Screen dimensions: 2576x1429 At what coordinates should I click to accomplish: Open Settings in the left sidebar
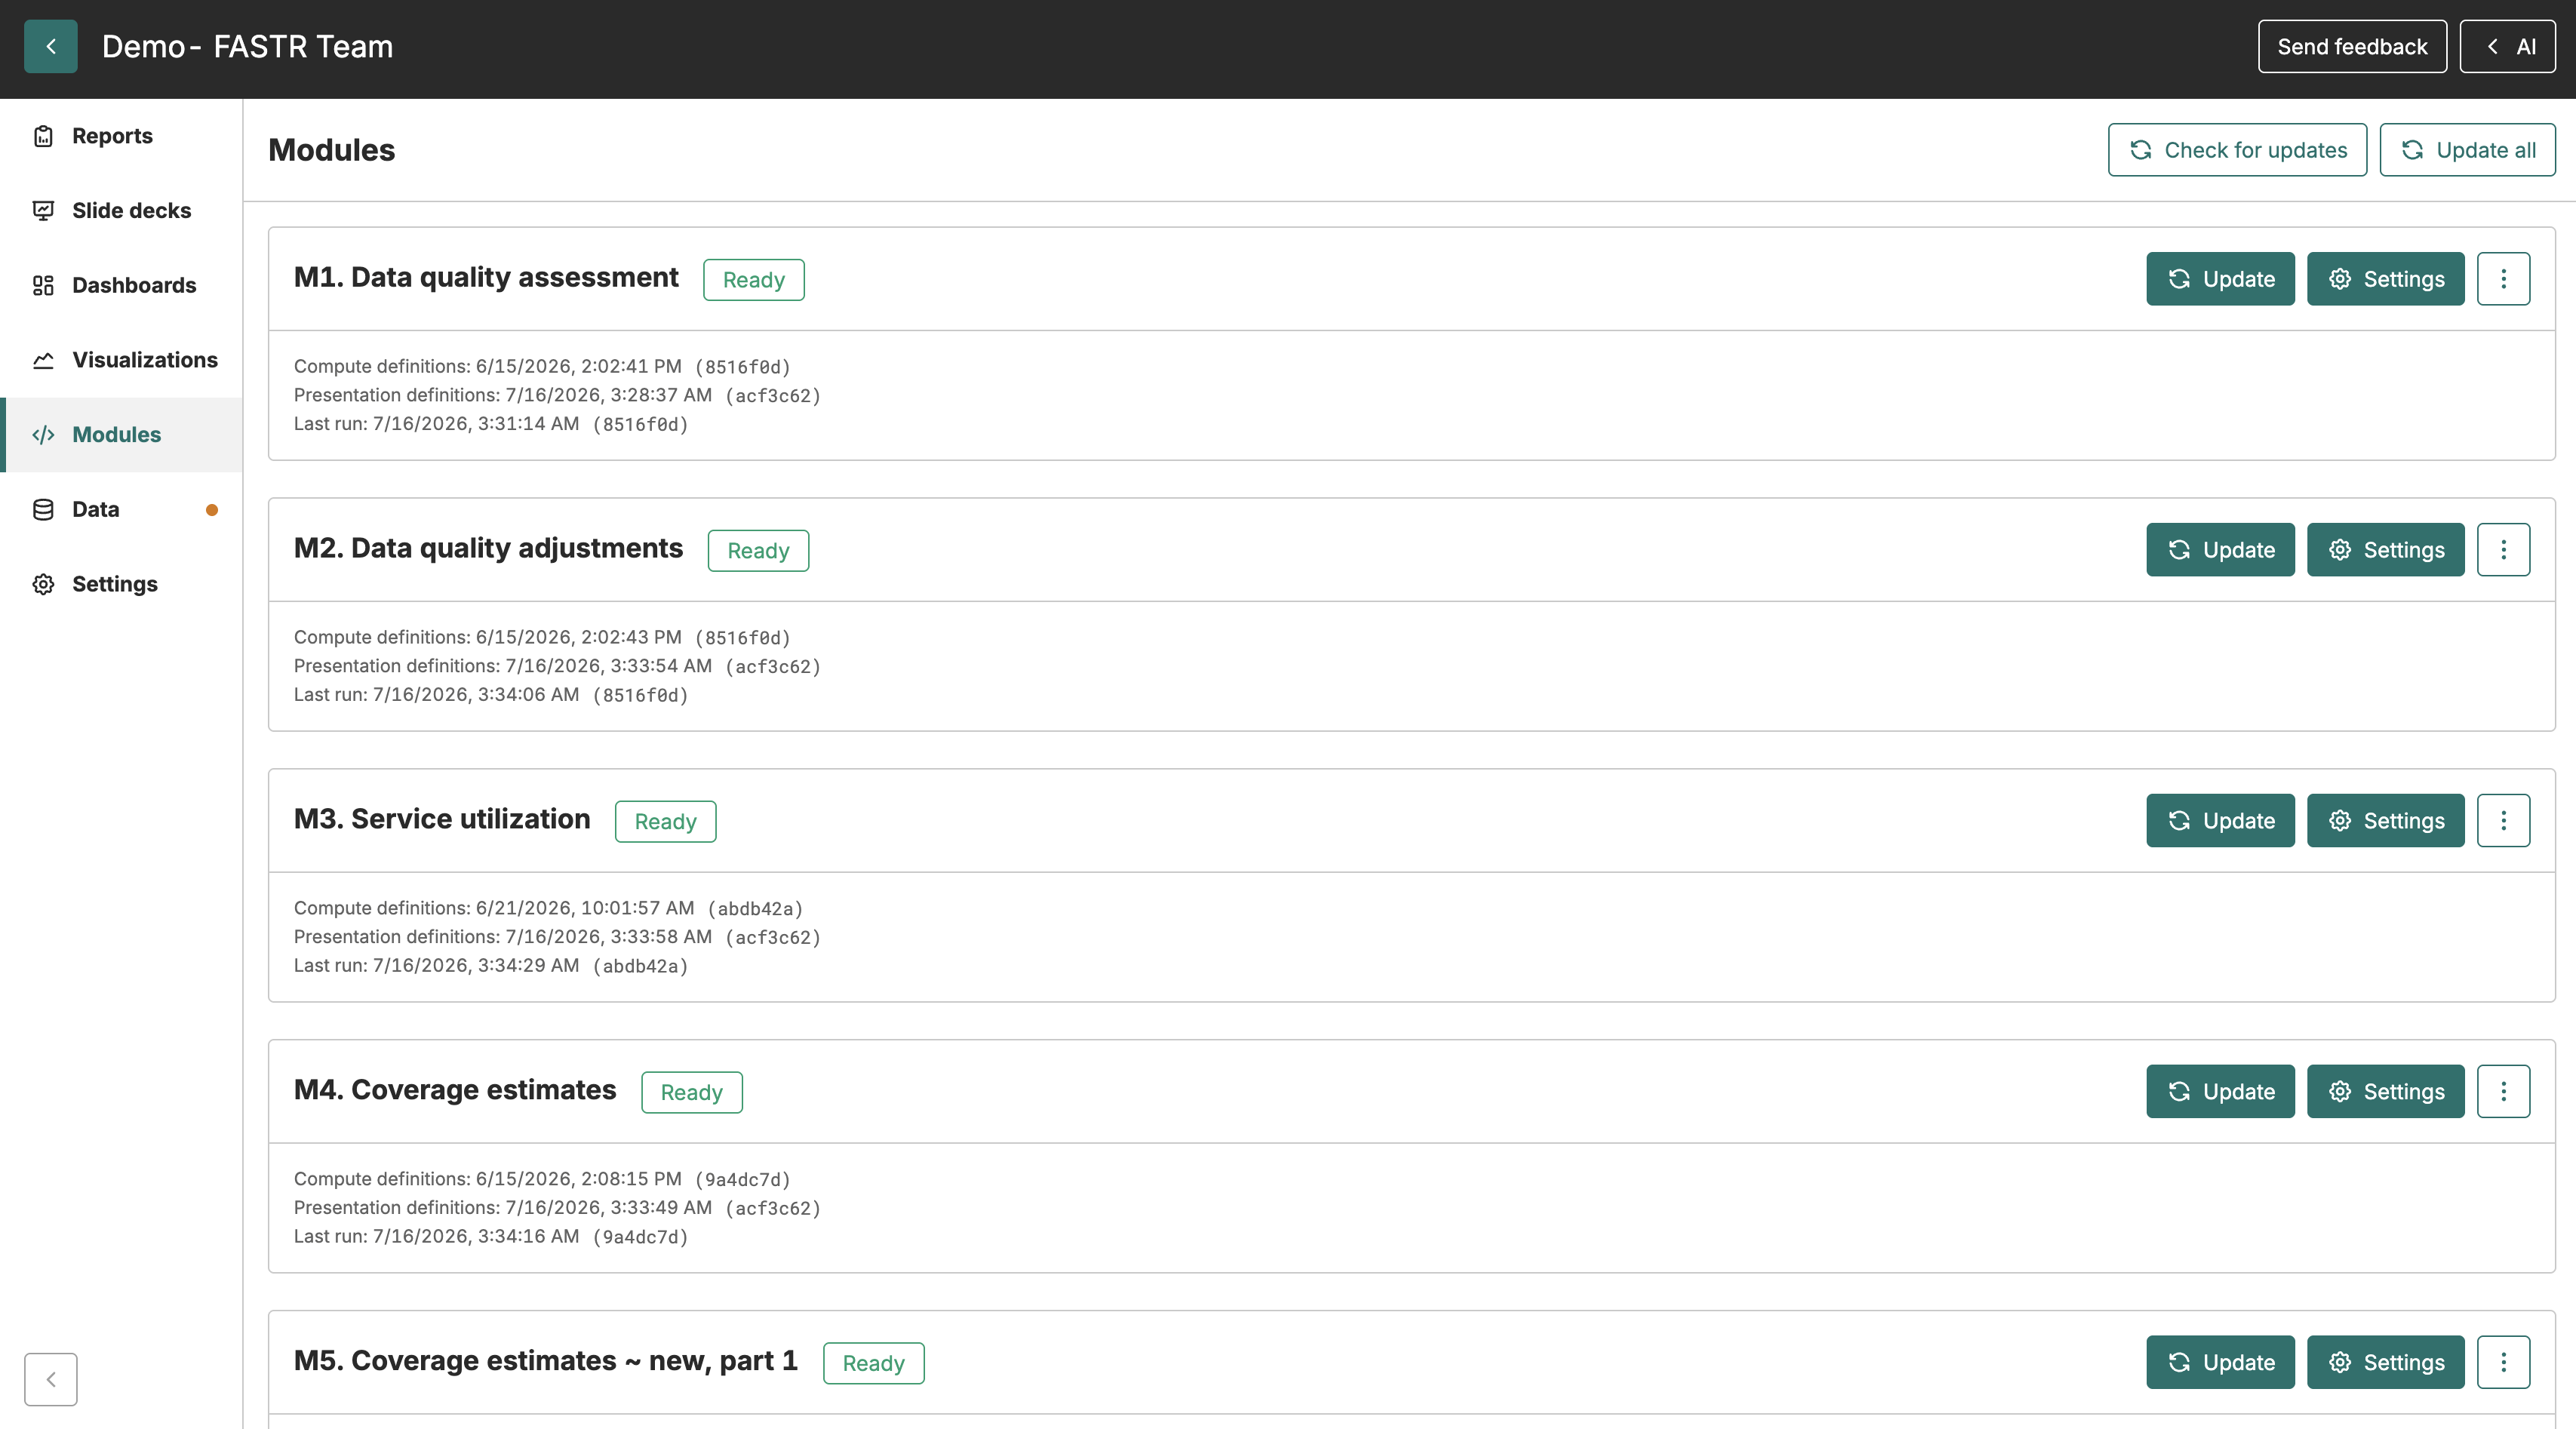[x=121, y=584]
